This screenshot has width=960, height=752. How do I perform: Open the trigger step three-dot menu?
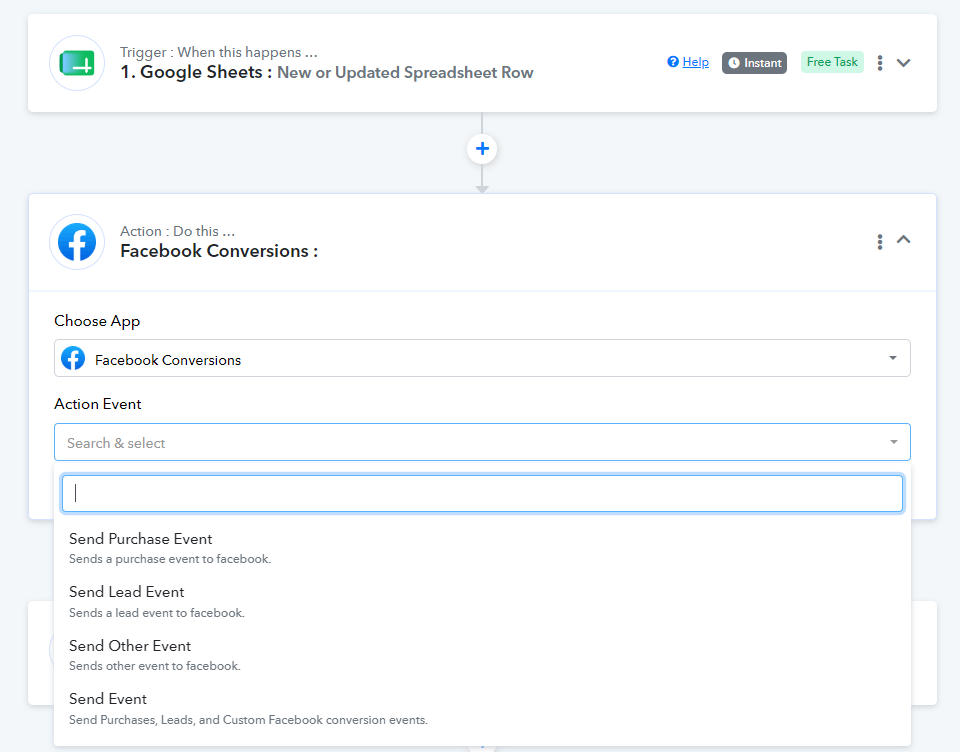tap(880, 62)
